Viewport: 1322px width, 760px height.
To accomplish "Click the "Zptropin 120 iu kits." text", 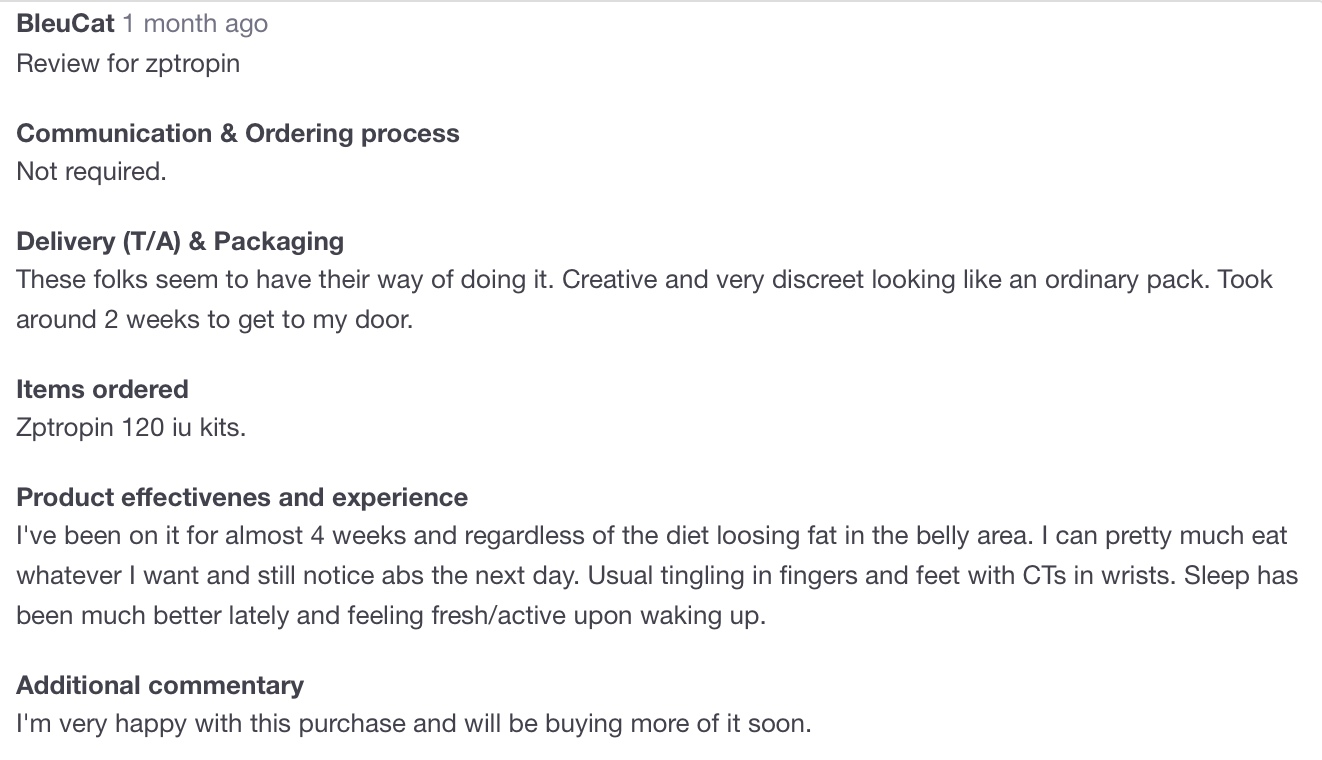I will tap(131, 427).
